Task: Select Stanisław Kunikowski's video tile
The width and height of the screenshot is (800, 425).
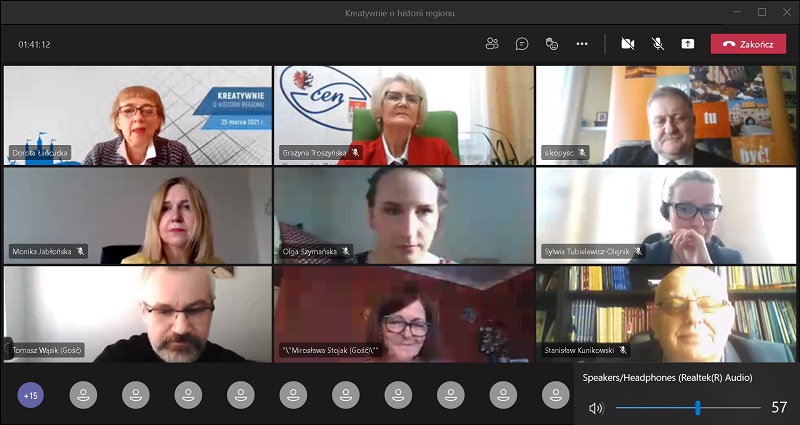Action: tap(666, 314)
